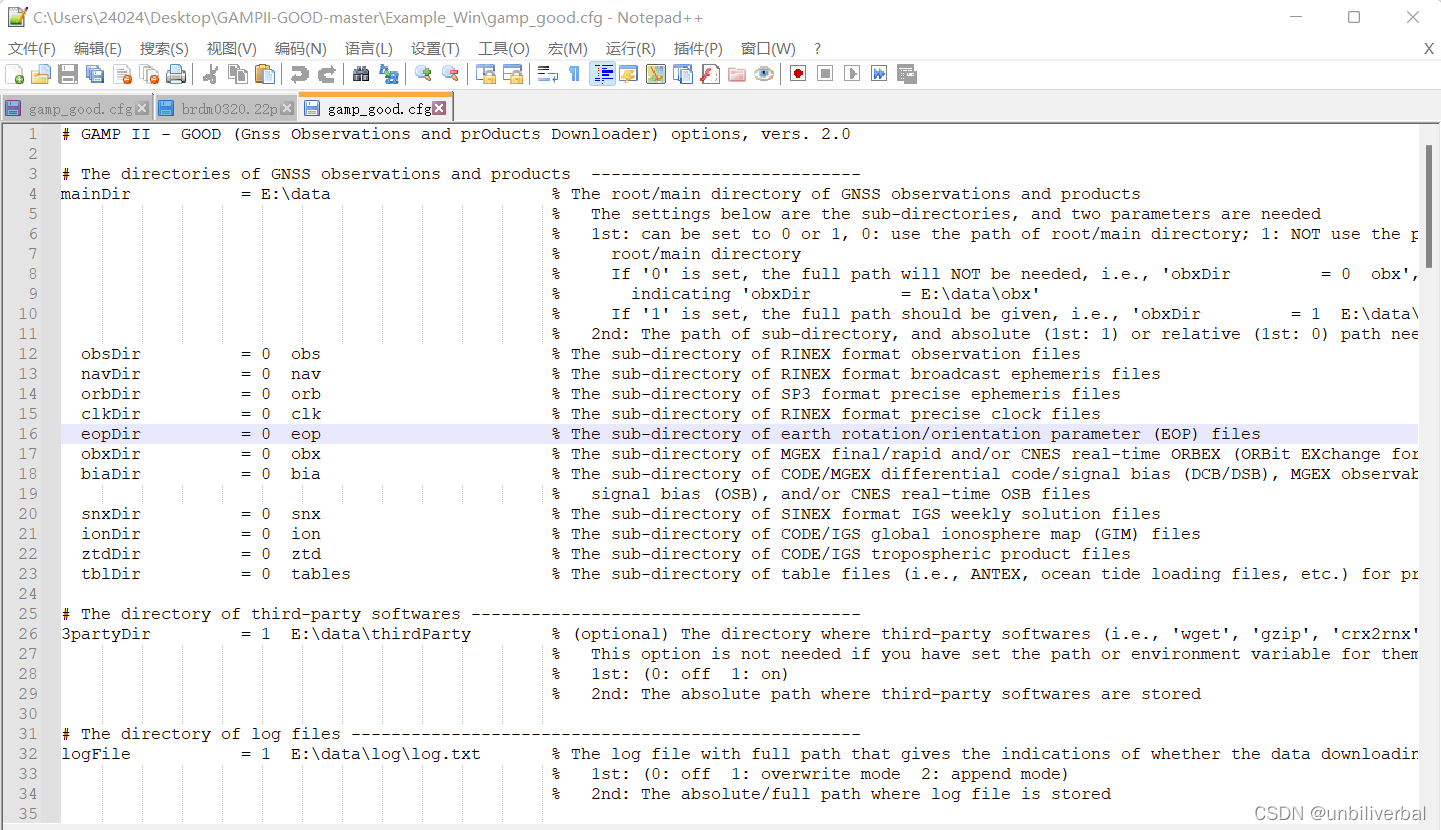This screenshot has height=830, width=1441.
Task: Click the Close All documents toolbar icon
Action: coord(149,74)
